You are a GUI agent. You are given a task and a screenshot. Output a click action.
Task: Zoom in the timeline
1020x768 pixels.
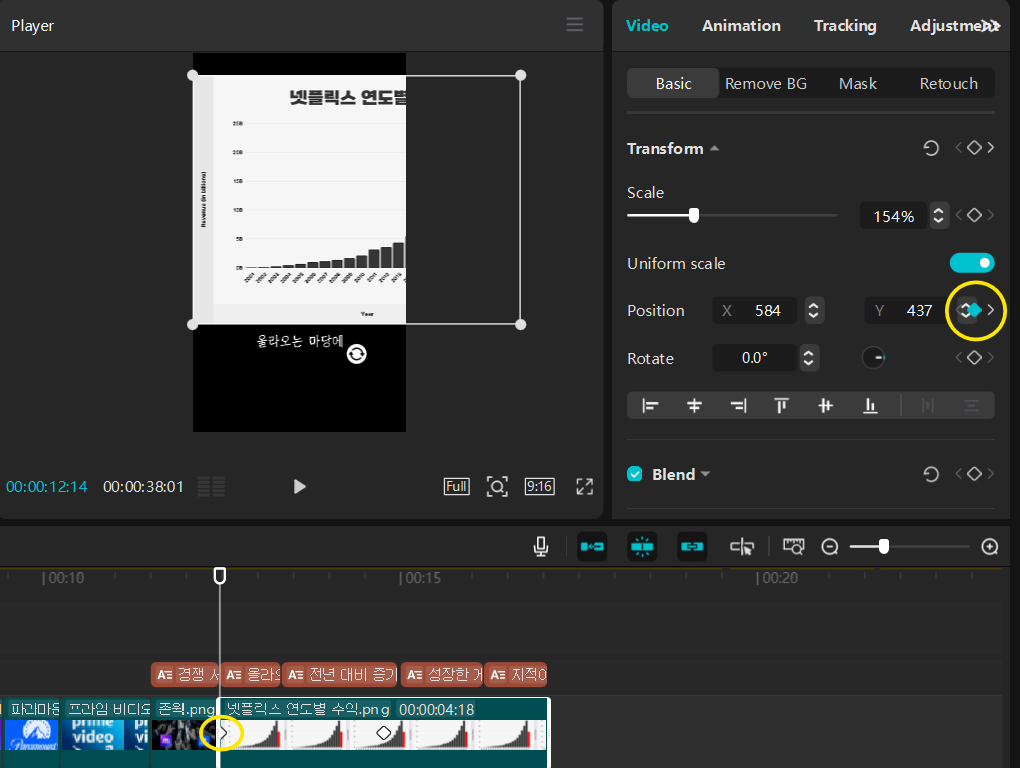coord(990,547)
